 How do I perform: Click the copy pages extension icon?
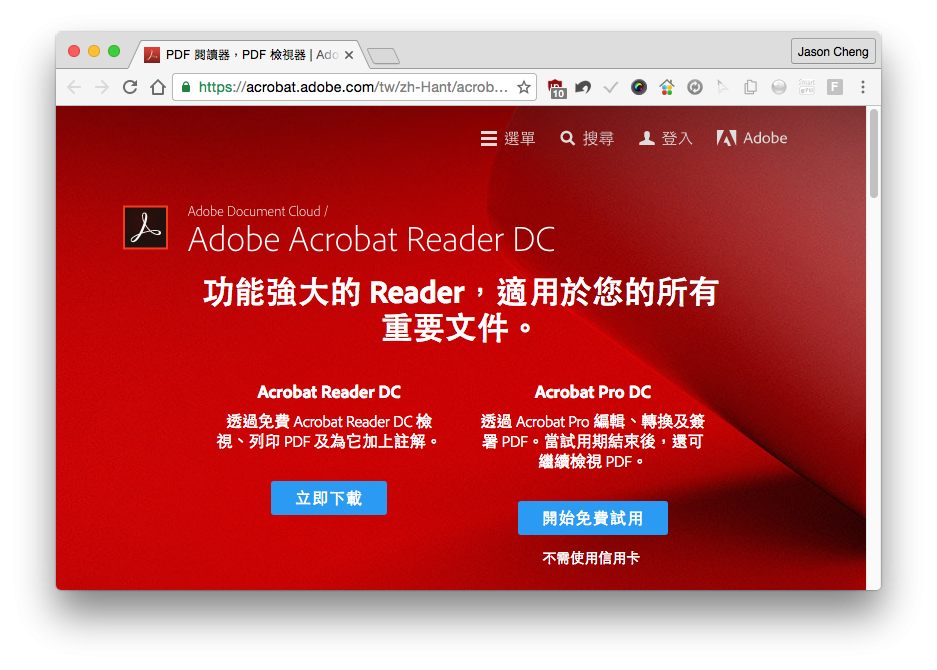(x=751, y=87)
